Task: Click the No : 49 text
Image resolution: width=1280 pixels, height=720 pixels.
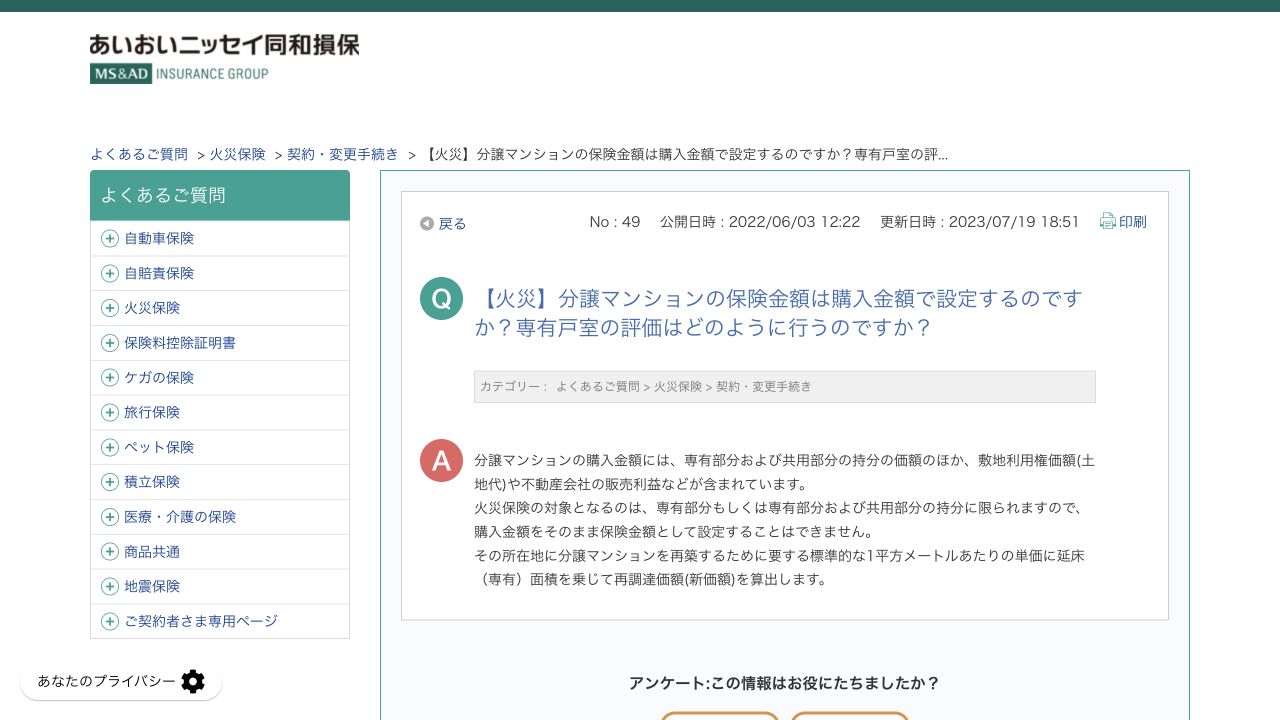Action: pos(615,222)
